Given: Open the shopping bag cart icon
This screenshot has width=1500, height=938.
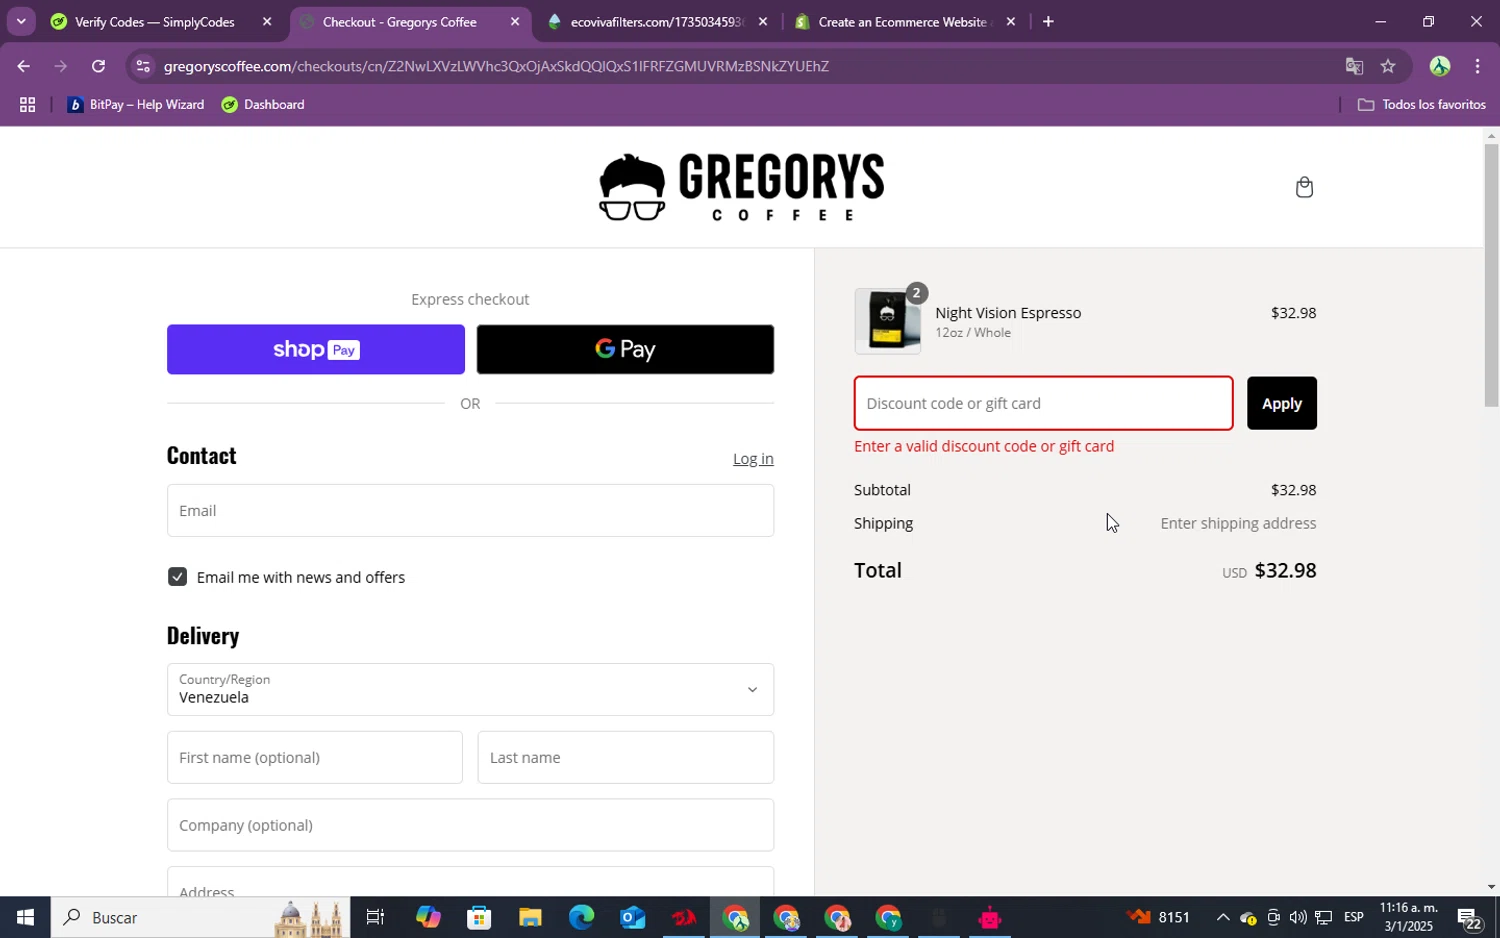Looking at the screenshot, I should pyautogui.click(x=1304, y=187).
